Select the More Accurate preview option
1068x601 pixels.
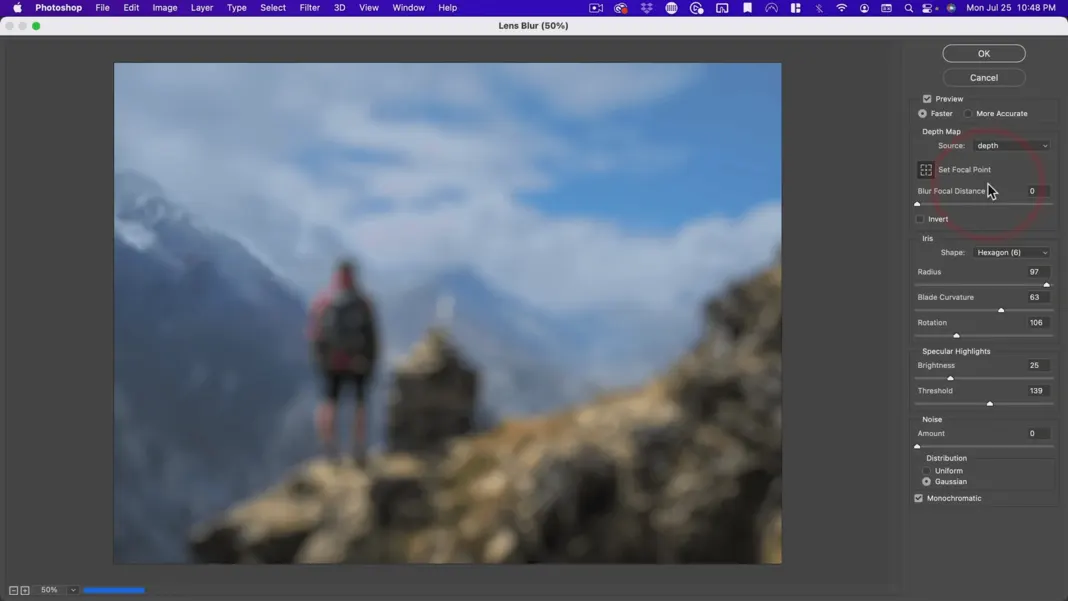click(x=968, y=114)
